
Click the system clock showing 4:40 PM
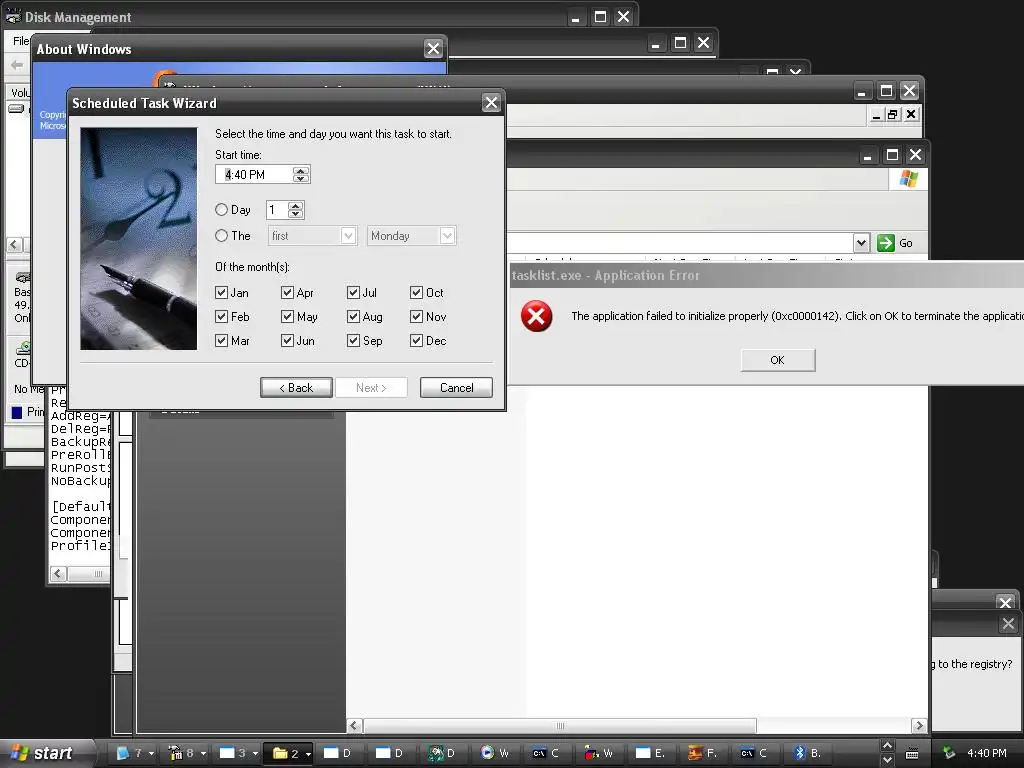pos(987,753)
